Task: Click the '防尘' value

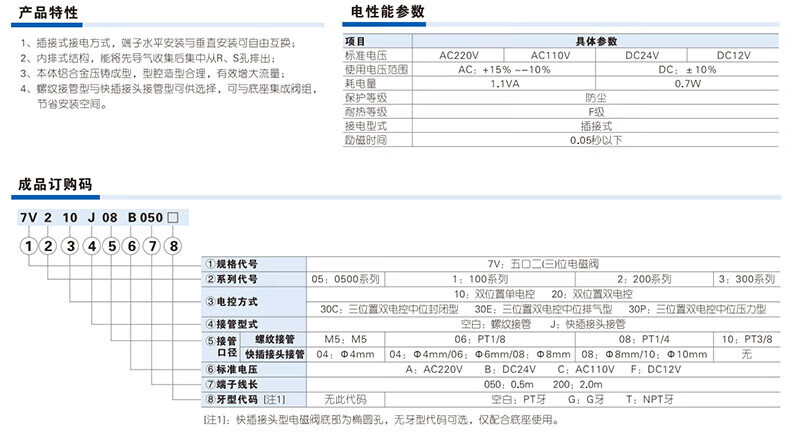Action: [596, 98]
